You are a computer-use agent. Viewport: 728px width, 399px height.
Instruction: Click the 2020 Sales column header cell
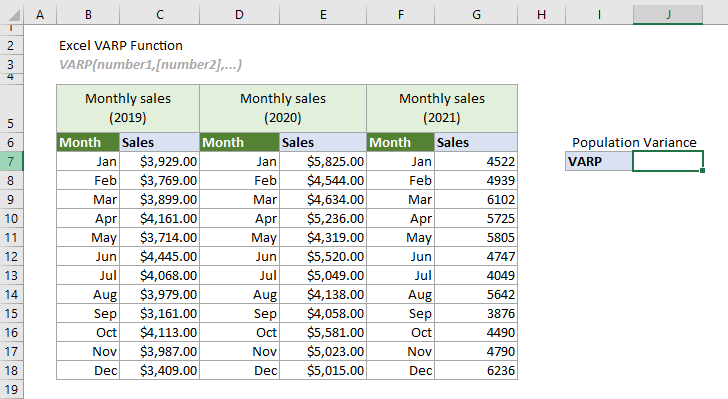[x=323, y=142]
